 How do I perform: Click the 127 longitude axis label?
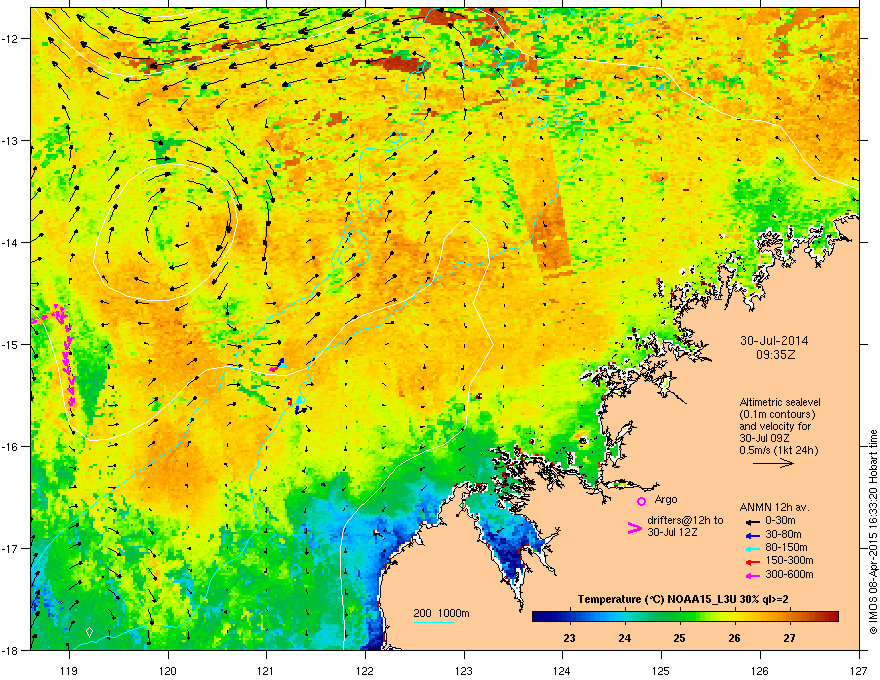point(859,670)
